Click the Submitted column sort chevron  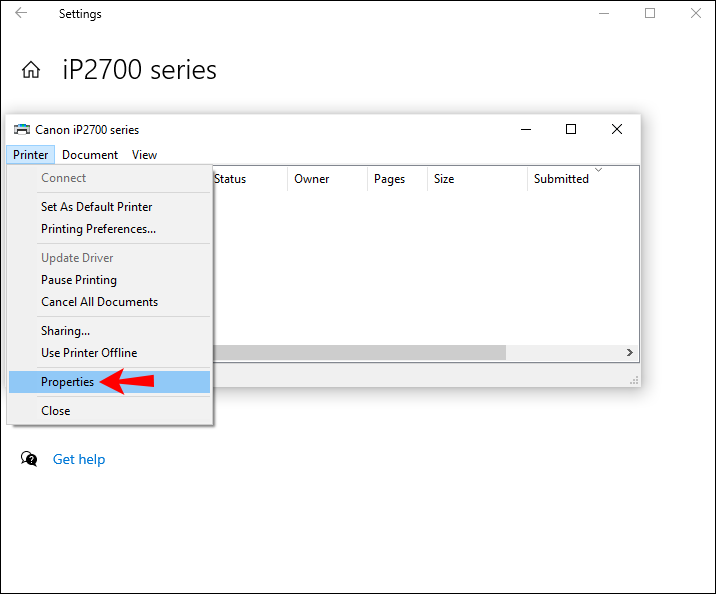click(x=598, y=170)
